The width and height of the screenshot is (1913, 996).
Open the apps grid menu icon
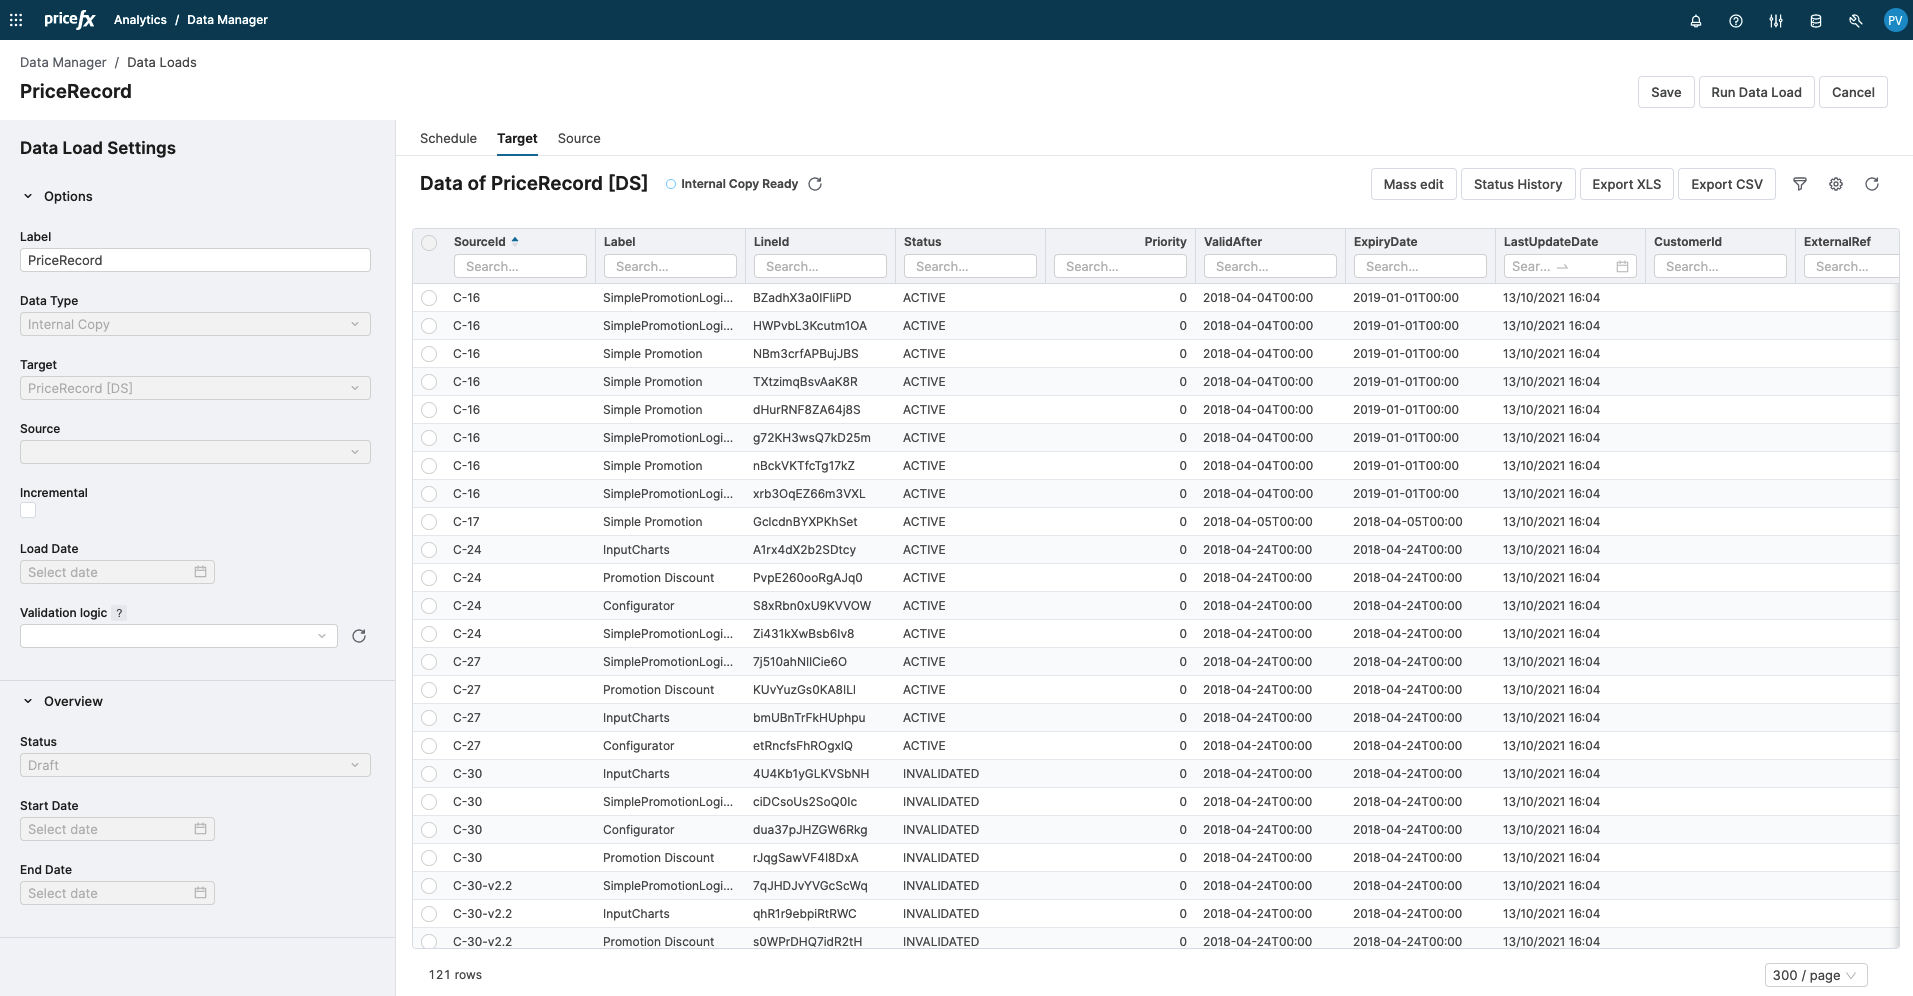pyautogui.click(x=16, y=20)
